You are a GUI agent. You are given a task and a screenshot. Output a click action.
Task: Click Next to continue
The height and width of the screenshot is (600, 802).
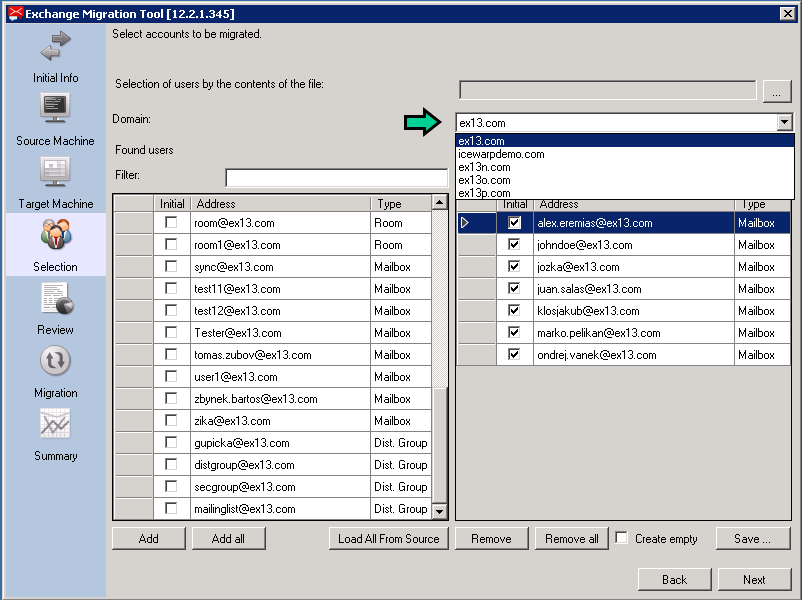click(754, 580)
